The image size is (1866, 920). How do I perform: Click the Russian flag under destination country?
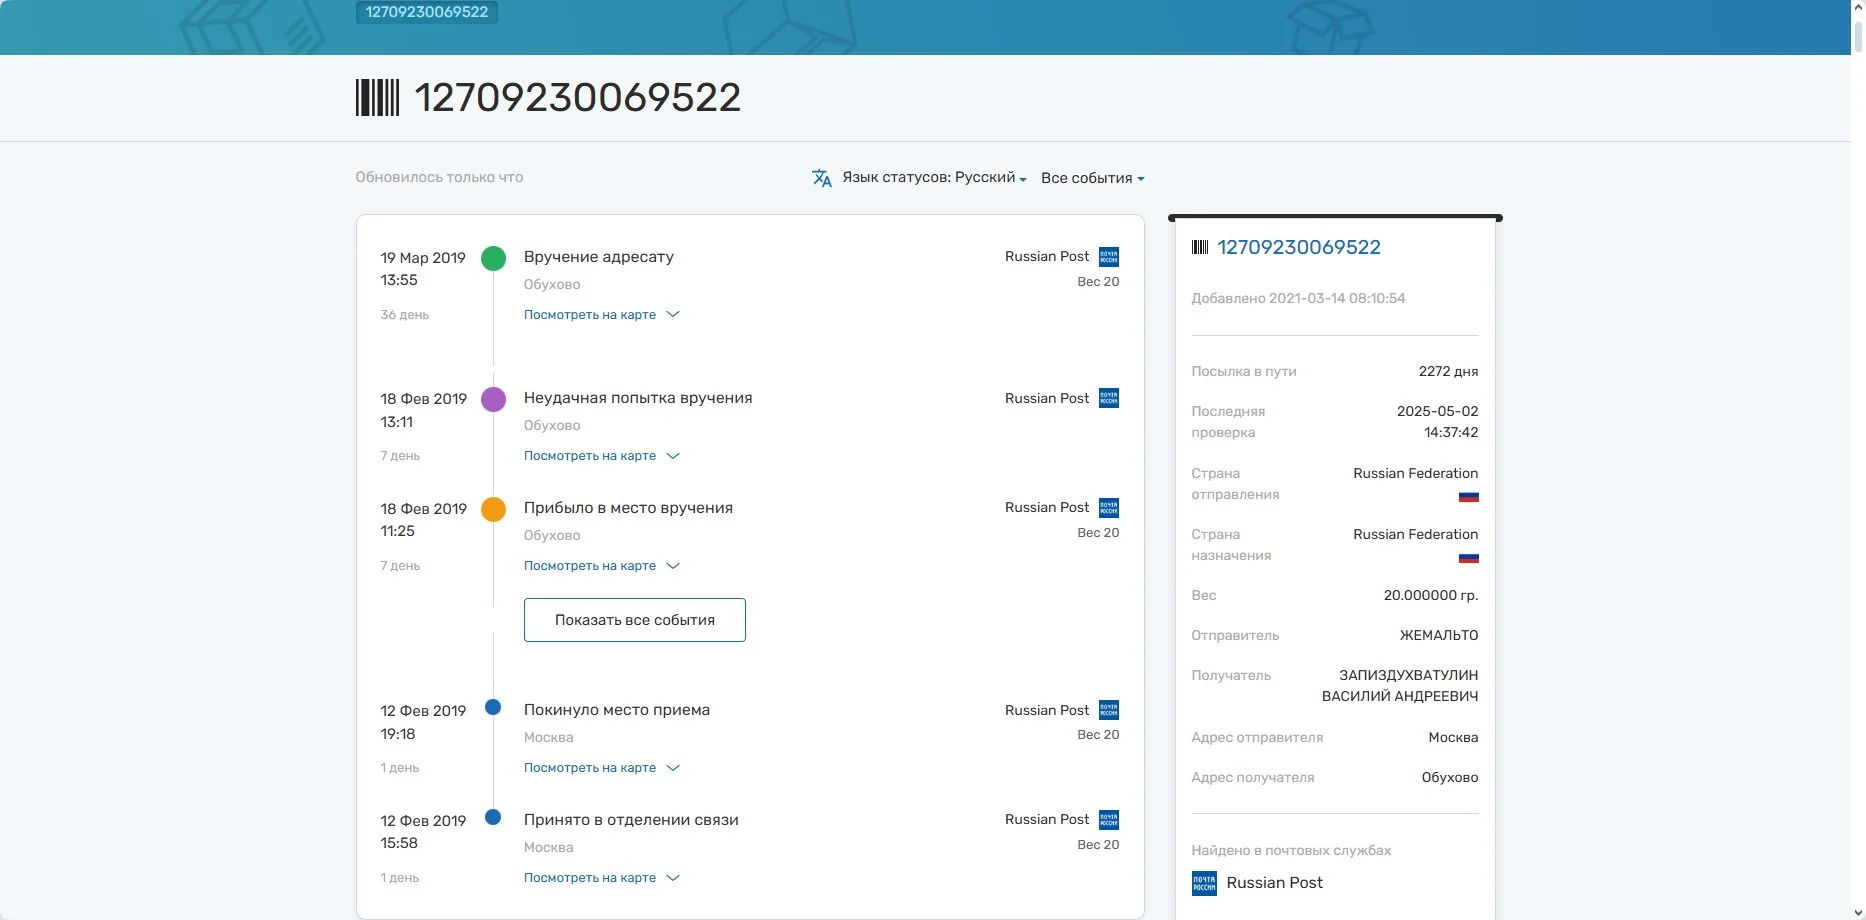tap(1468, 558)
